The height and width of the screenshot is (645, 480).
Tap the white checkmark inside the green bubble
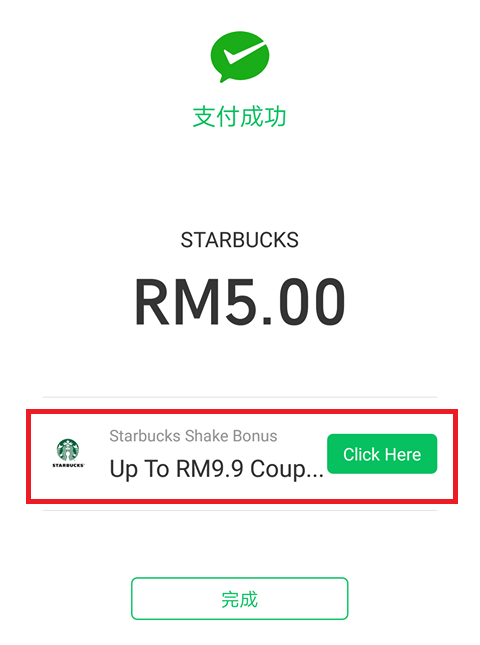pyautogui.click(x=243, y=53)
